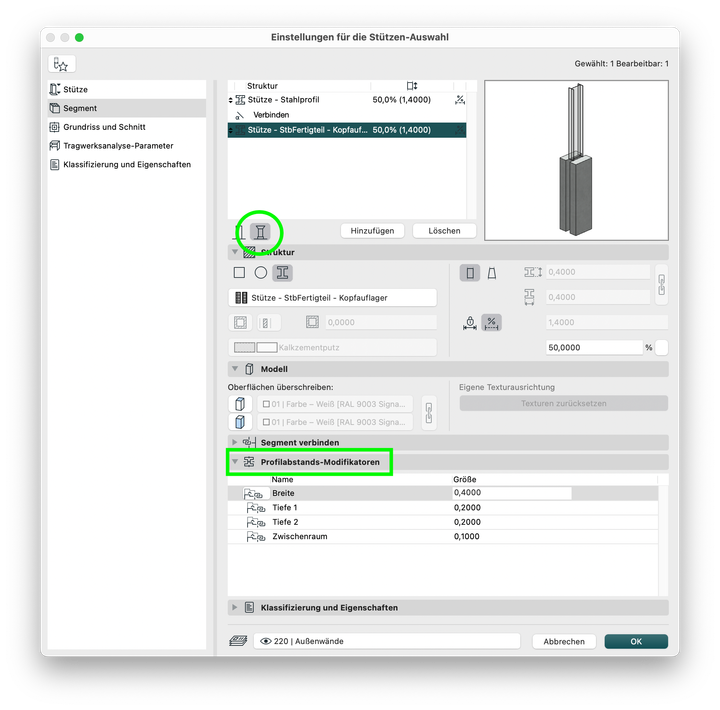This screenshot has height=710, width=720.
Task: Click the core veneer icon
Action: click(x=240, y=322)
